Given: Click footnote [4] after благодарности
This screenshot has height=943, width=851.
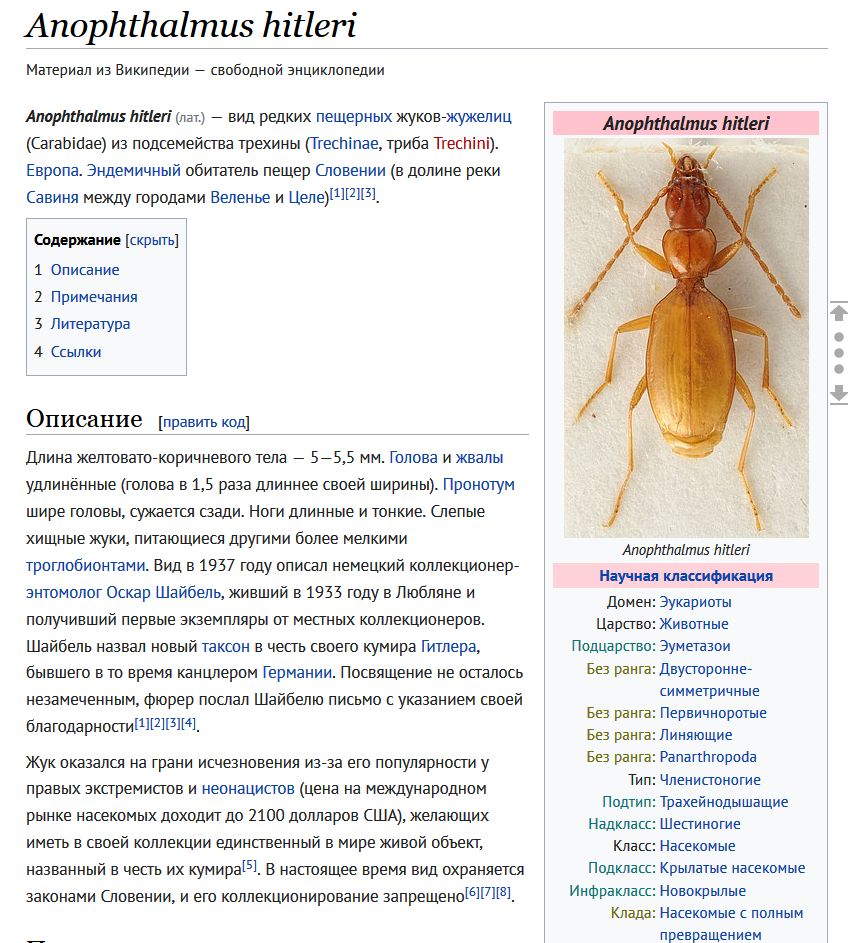Looking at the screenshot, I should [x=188, y=723].
